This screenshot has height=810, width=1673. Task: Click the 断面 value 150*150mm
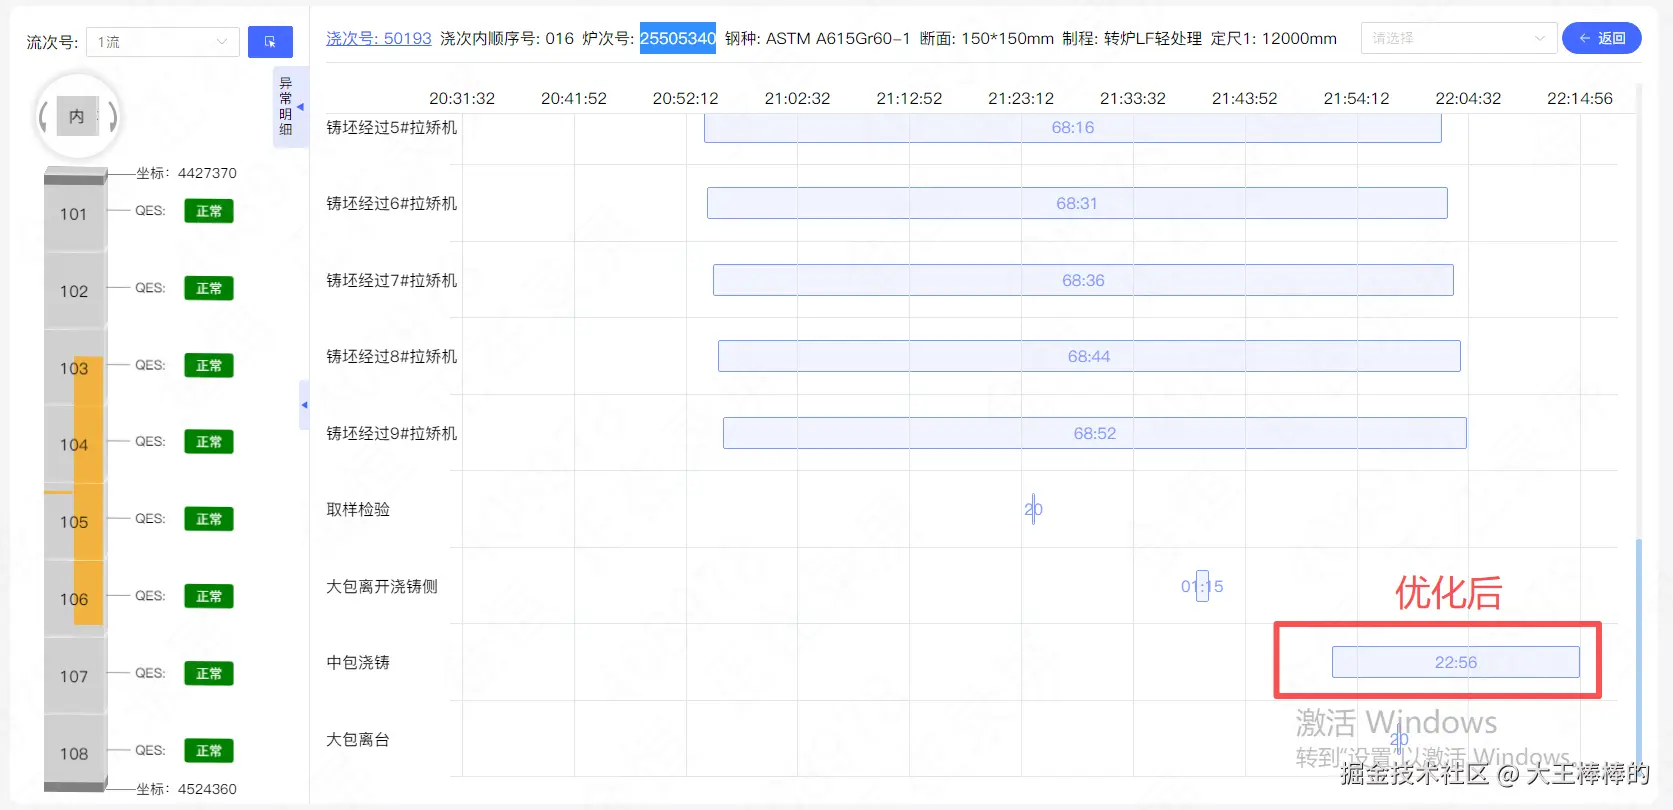tap(1008, 38)
